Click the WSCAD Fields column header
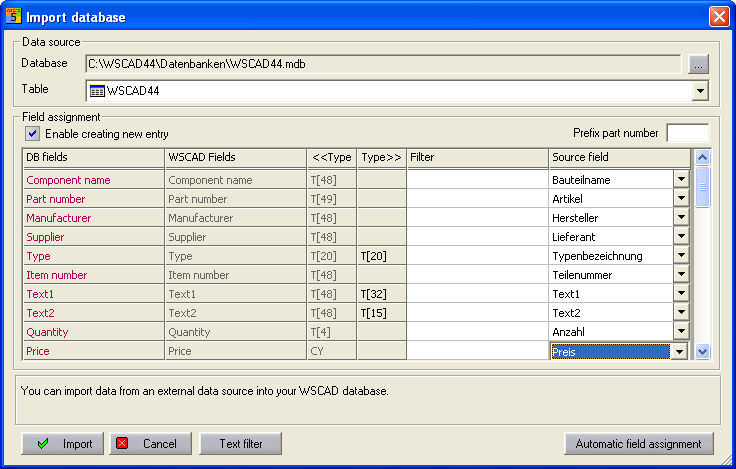This screenshot has height=469, width=736. click(236, 158)
